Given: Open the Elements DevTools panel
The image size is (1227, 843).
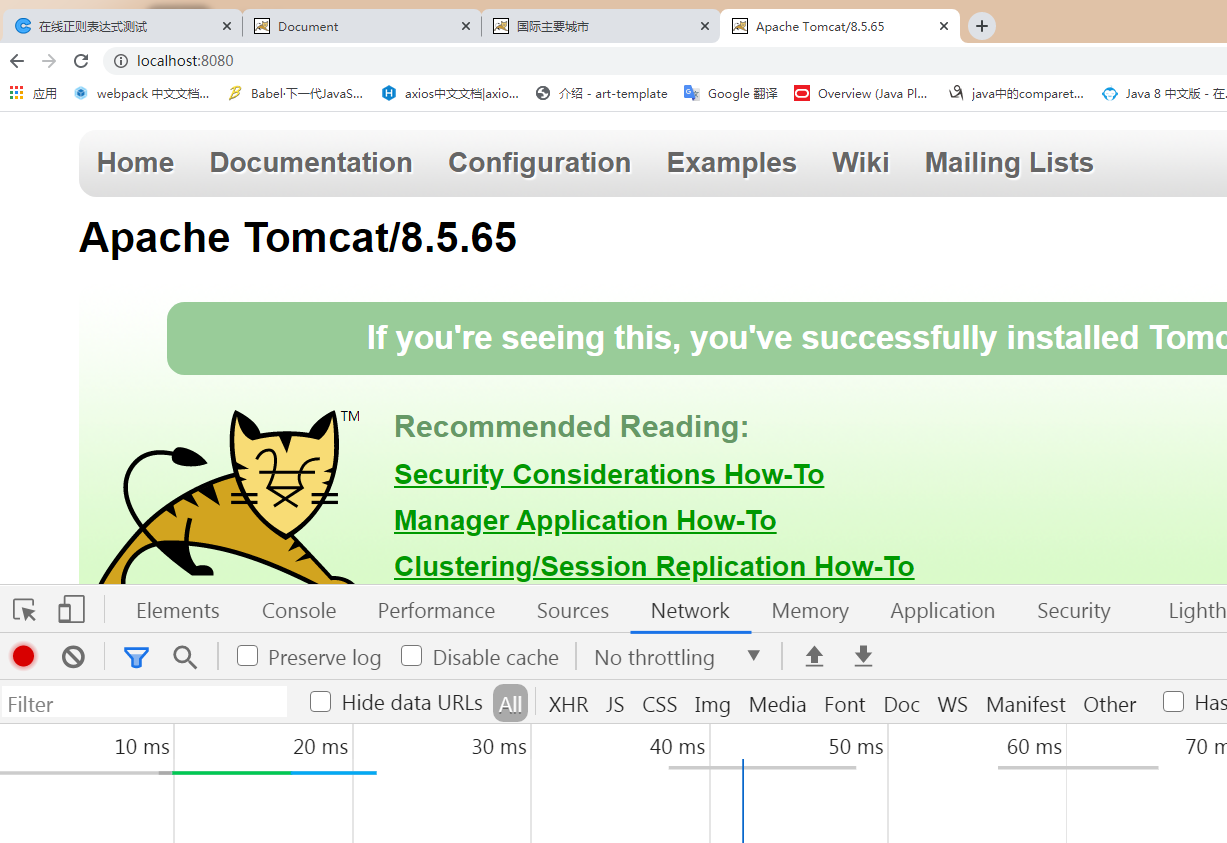Looking at the screenshot, I should tap(178, 611).
